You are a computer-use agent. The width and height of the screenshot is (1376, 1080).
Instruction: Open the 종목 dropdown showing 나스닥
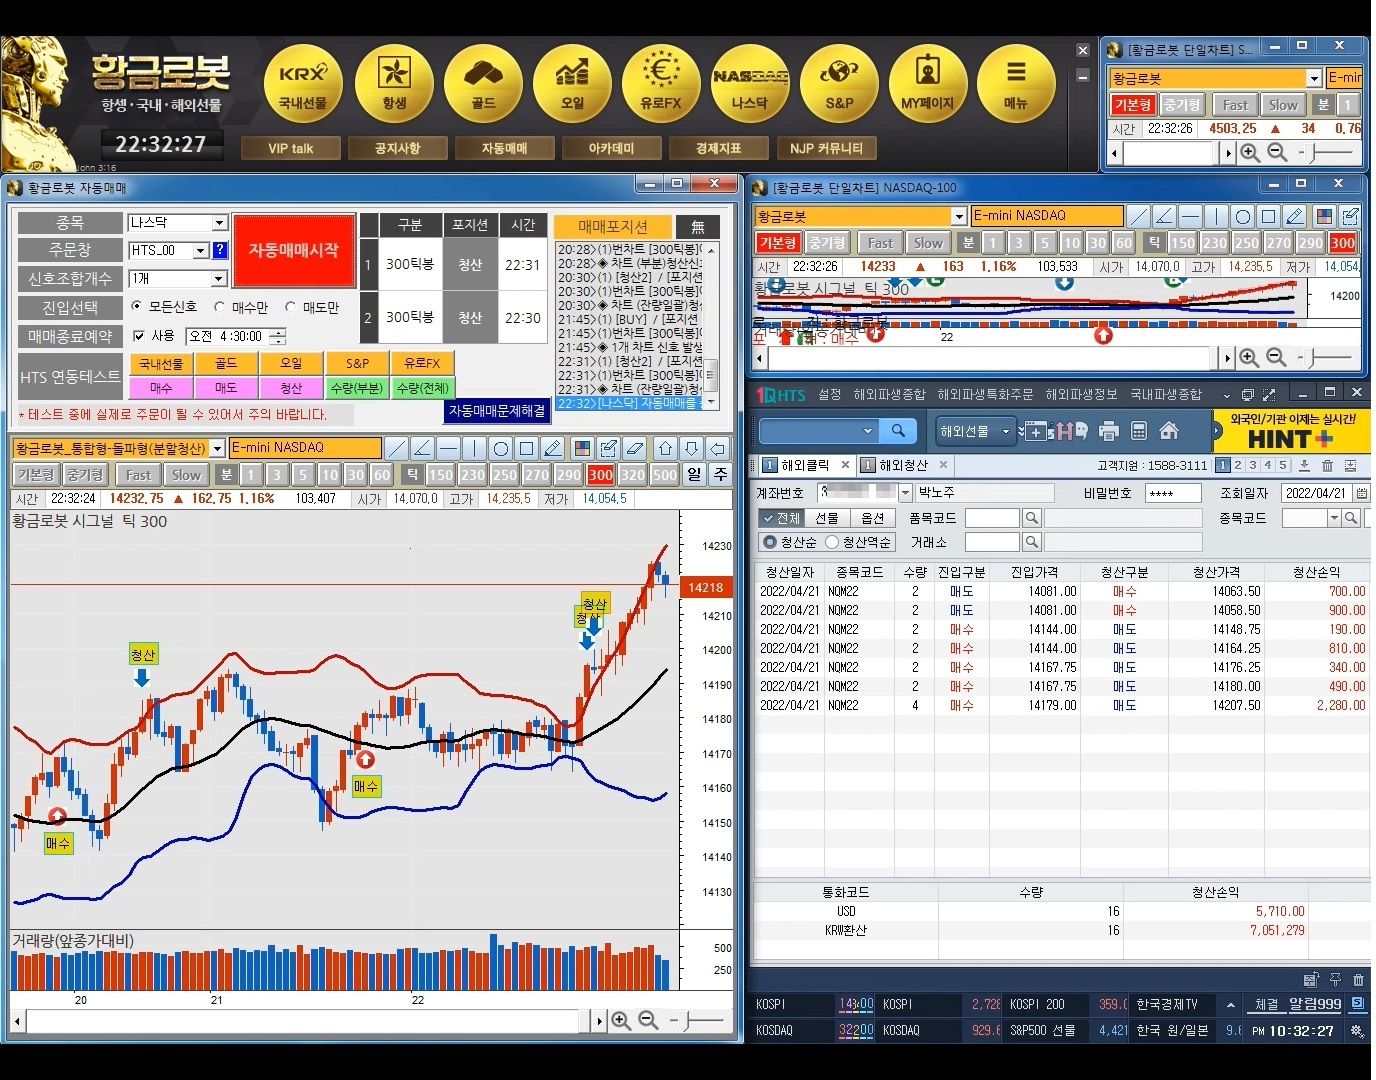[220, 222]
